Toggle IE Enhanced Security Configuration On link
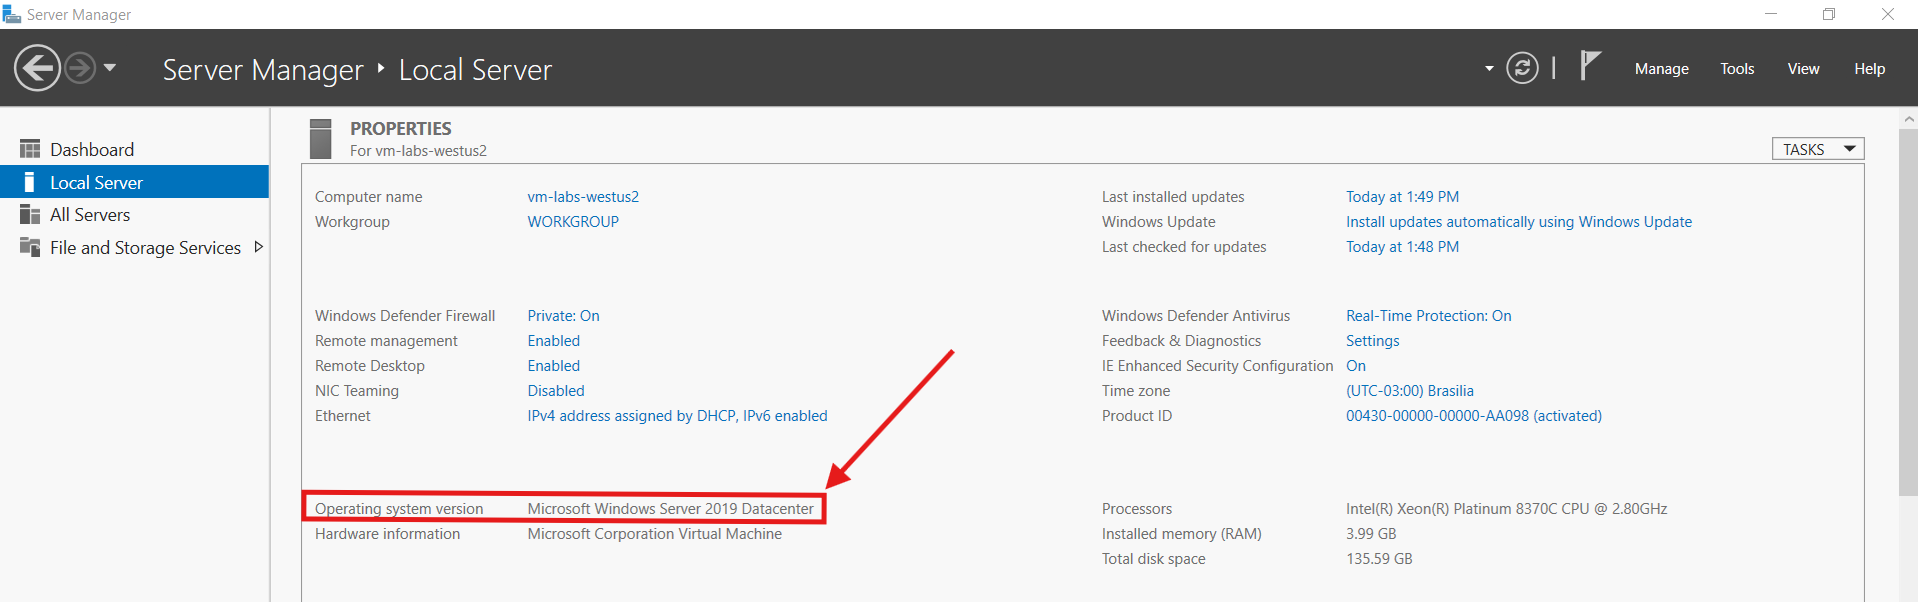Image resolution: width=1918 pixels, height=602 pixels. [1355, 366]
